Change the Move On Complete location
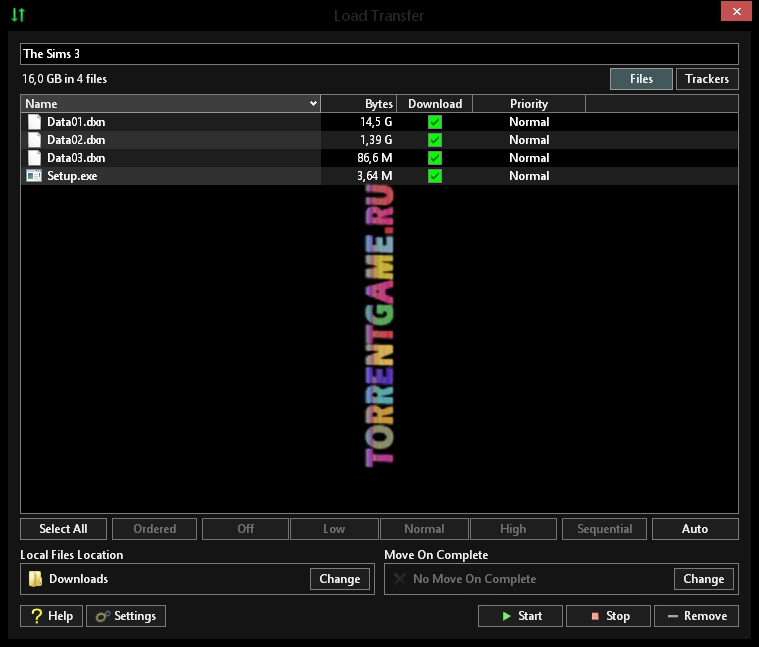The image size is (759, 647). (704, 579)
